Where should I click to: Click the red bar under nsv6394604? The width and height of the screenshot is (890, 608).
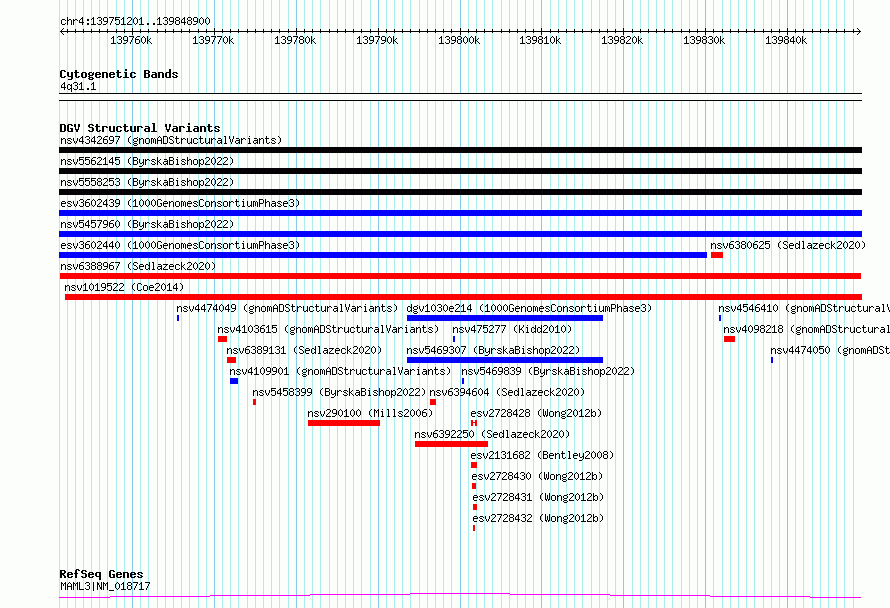[x=433, y=402]
